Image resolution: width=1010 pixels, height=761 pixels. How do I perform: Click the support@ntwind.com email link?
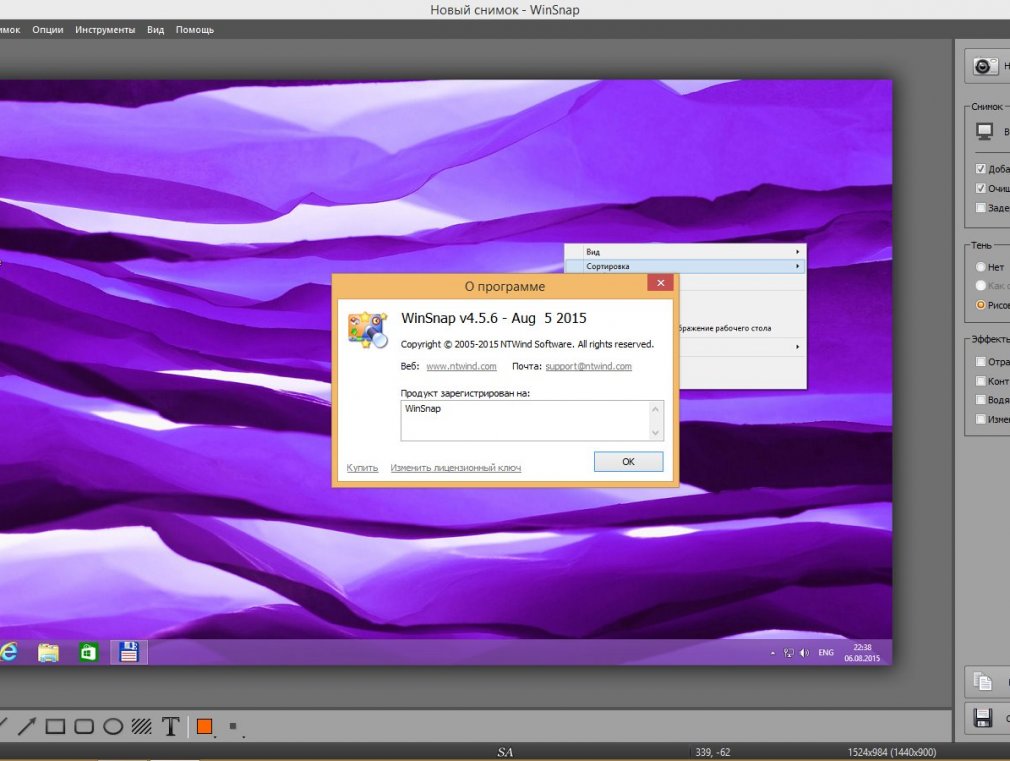click(589, 366)
